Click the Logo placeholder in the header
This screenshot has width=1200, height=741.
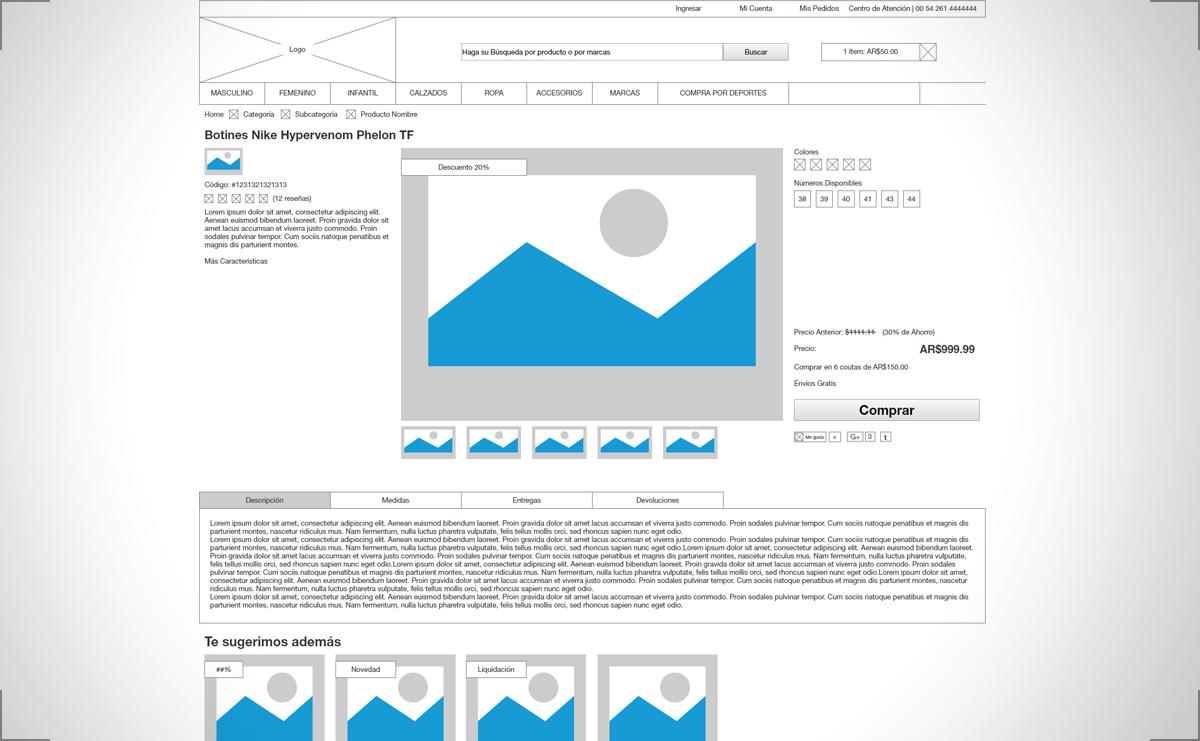(x=298, y=49)
